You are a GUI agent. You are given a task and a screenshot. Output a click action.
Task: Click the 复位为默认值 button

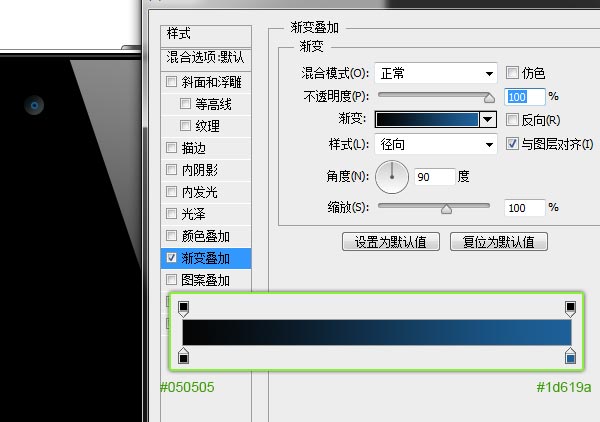[499, 242]
